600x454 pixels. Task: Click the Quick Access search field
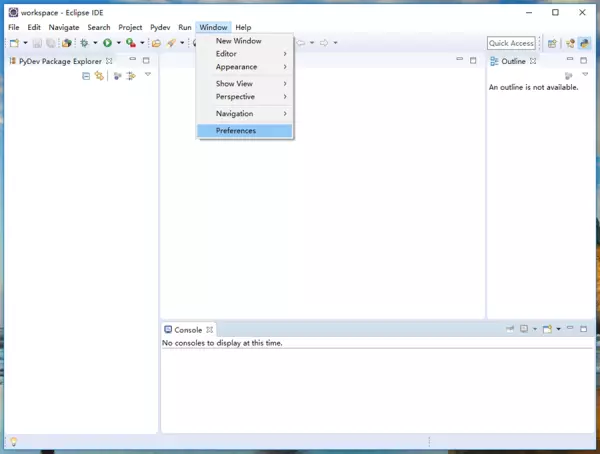[x=511, y=43]
